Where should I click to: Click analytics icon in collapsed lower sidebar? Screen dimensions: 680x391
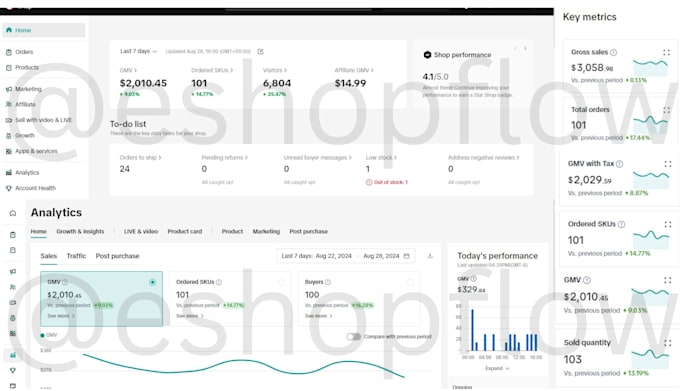pyautogui.click(x=13, y=355)
